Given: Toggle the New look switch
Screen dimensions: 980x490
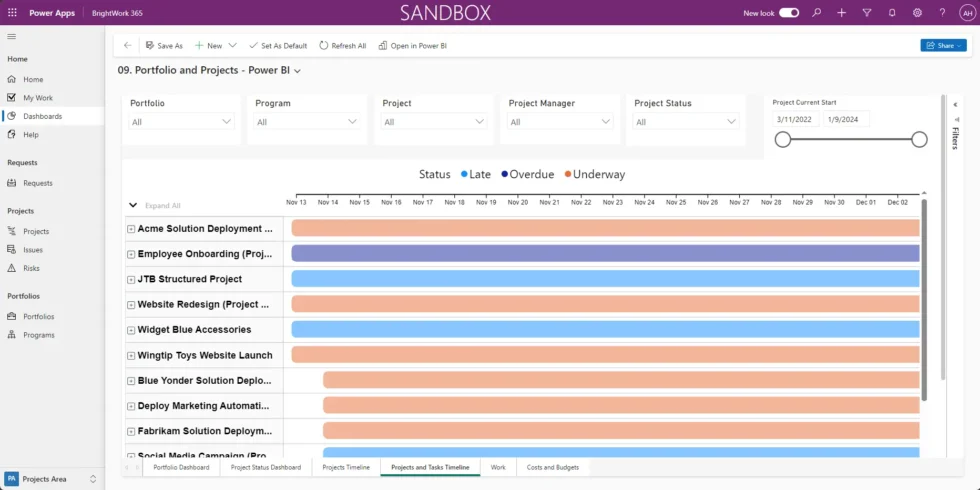Looking at the screenshot, I should [x=789, y=13].
